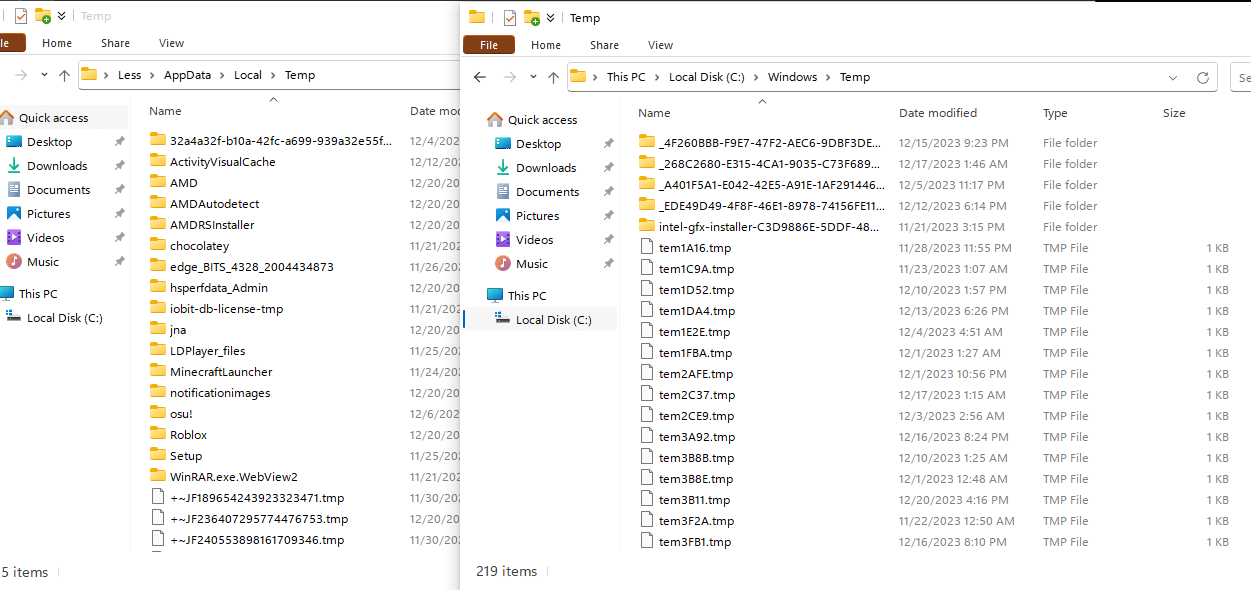Select folder icon of intel-gfx-installer in right window
The width and height of the screenshot is (1251, 590).
[647, 227]
